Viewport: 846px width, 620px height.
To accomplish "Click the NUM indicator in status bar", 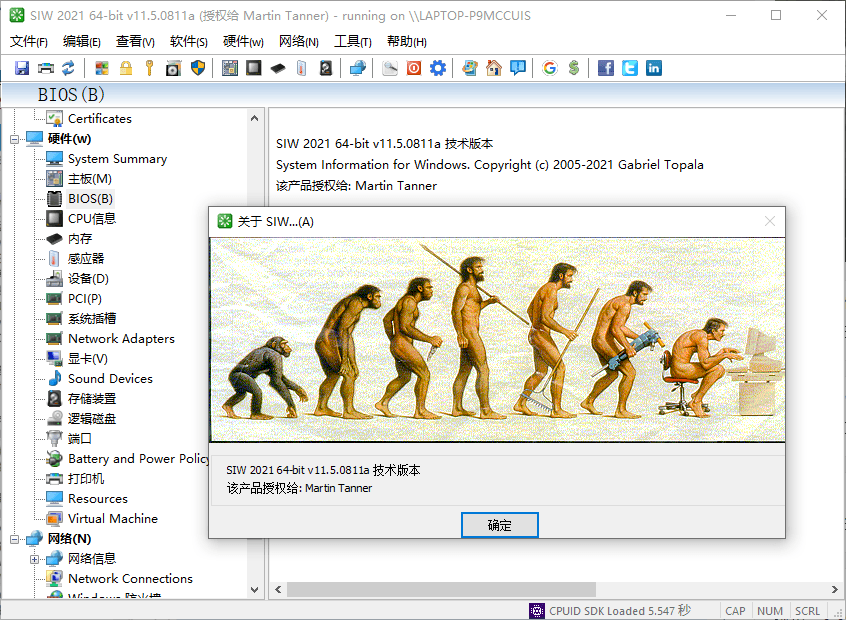I will [770, 610].
